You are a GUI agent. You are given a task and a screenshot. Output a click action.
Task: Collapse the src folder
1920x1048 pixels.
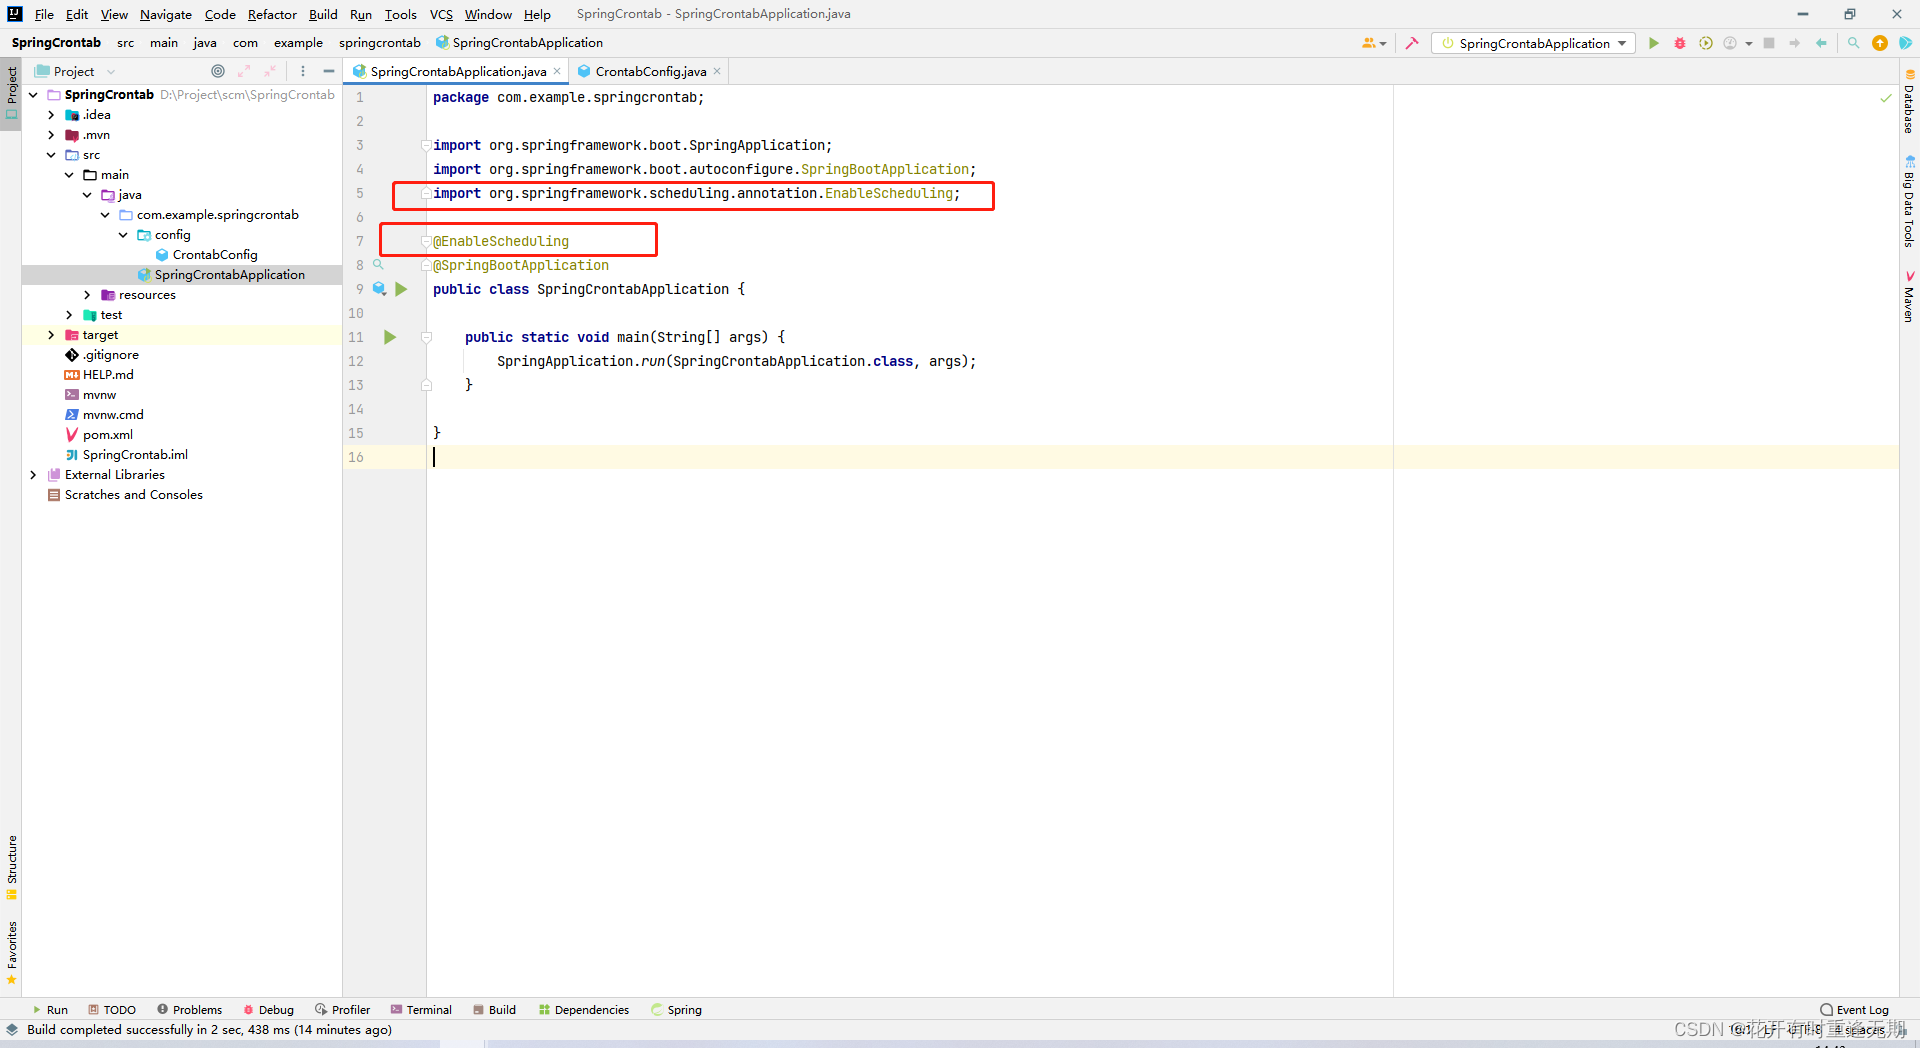51,155
